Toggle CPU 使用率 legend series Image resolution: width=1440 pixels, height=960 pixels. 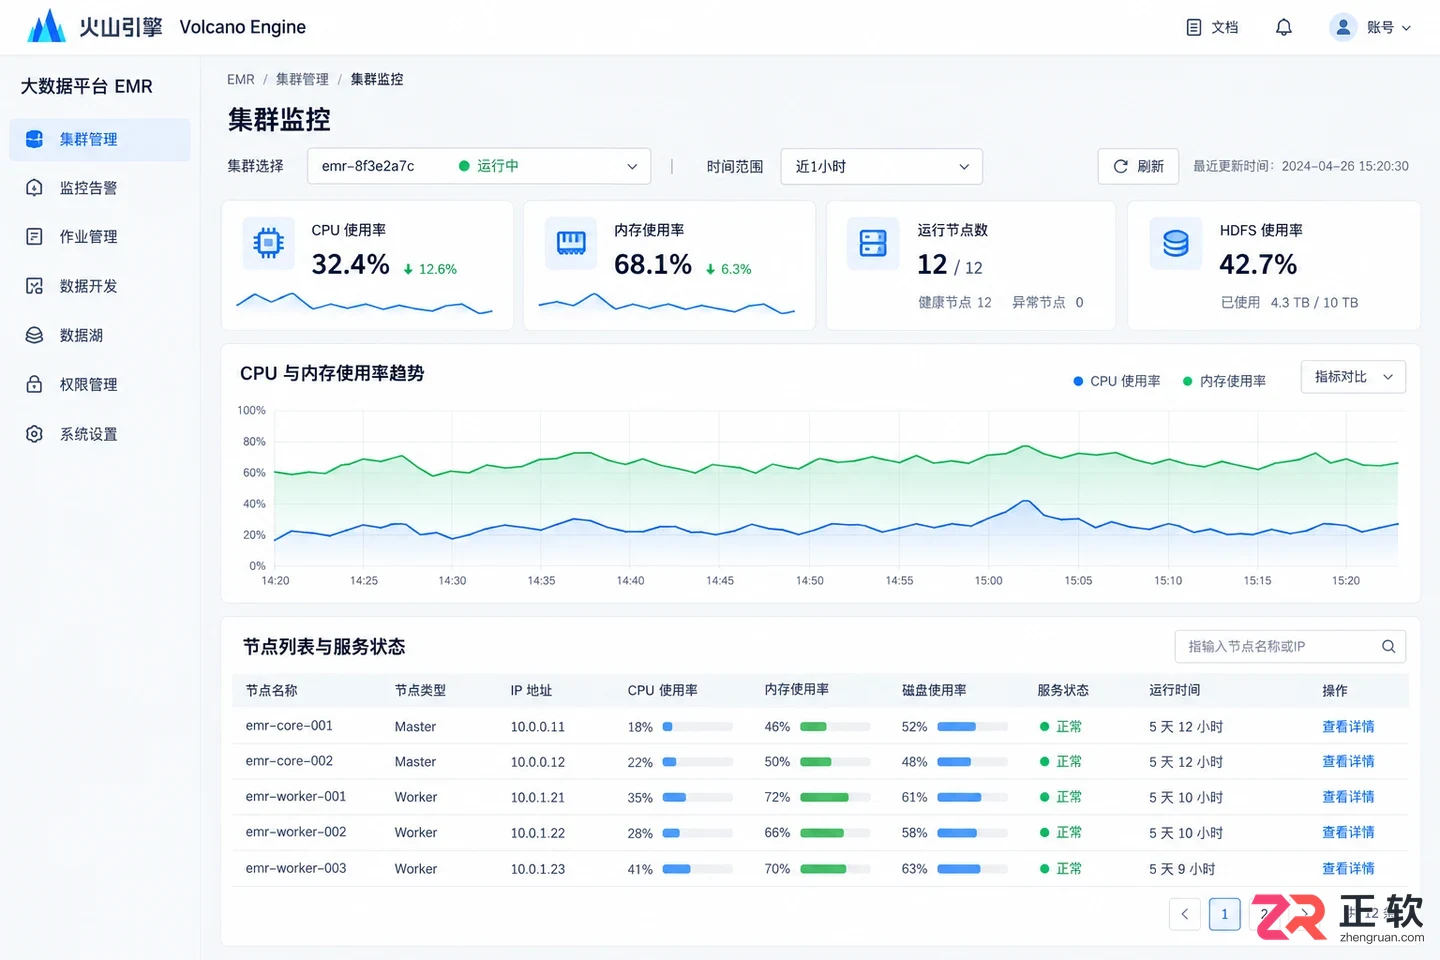[1117, 381]
